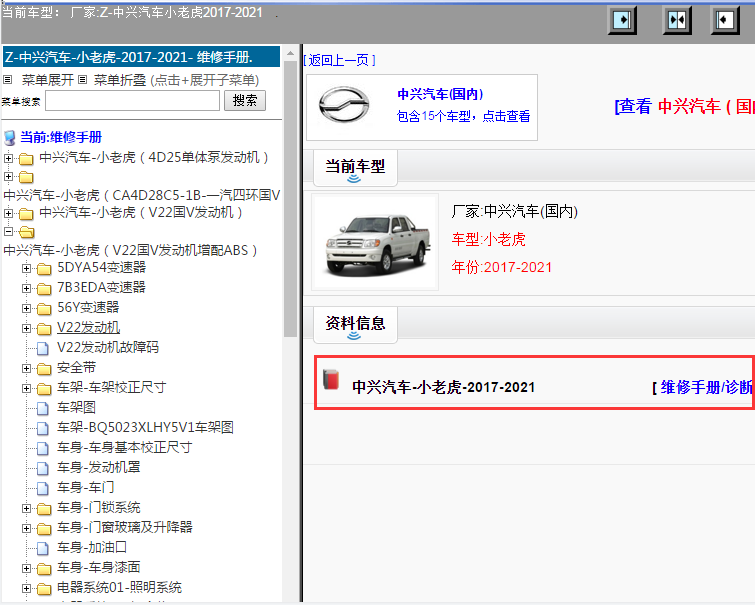Click folder icon of V22发动机
The width and height of the screenshot is (755, 605).
coord(44,329)
